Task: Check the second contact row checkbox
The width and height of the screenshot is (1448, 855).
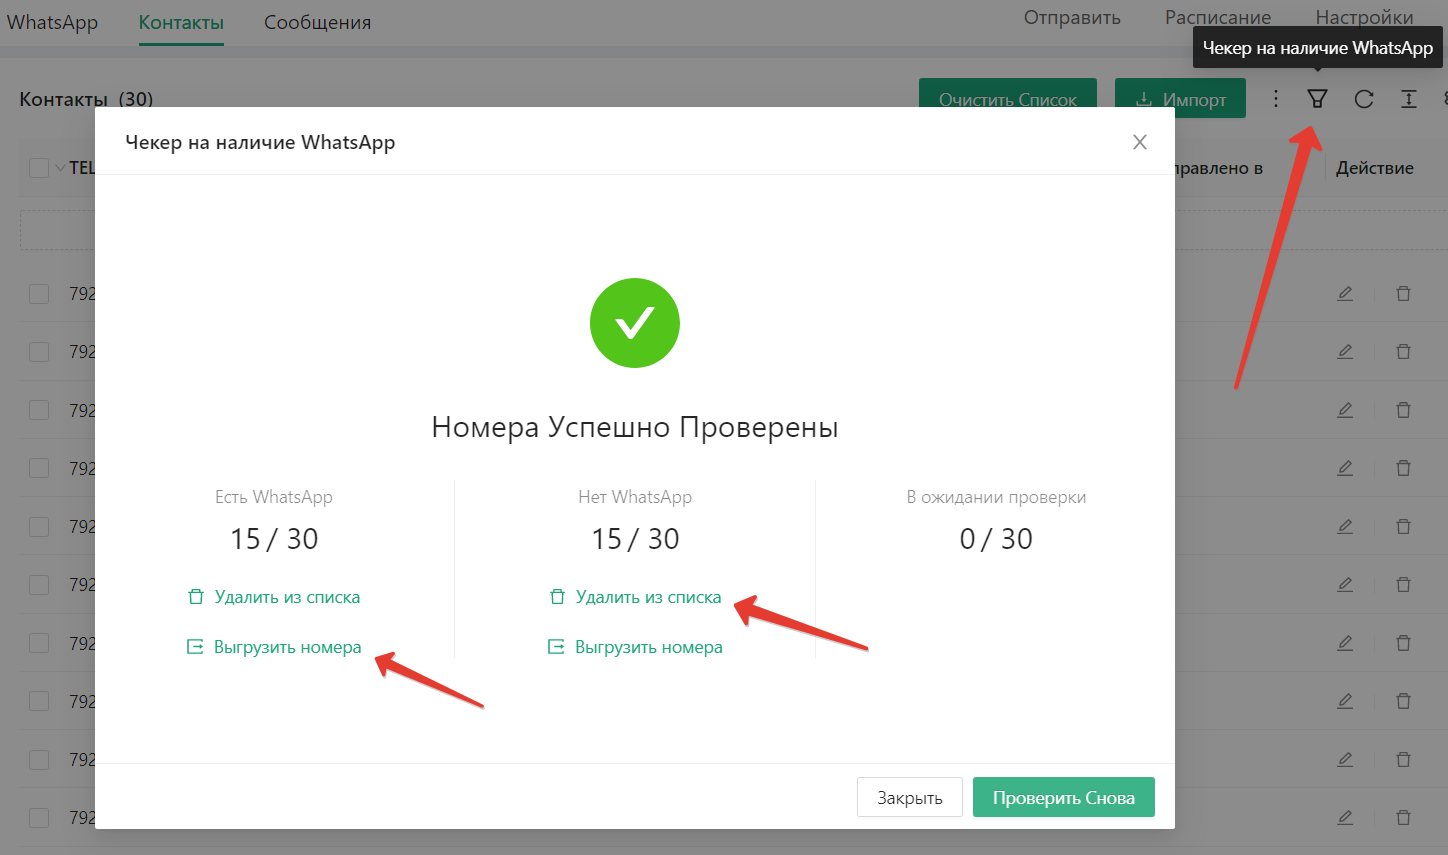Action: (x=39, y=352)
